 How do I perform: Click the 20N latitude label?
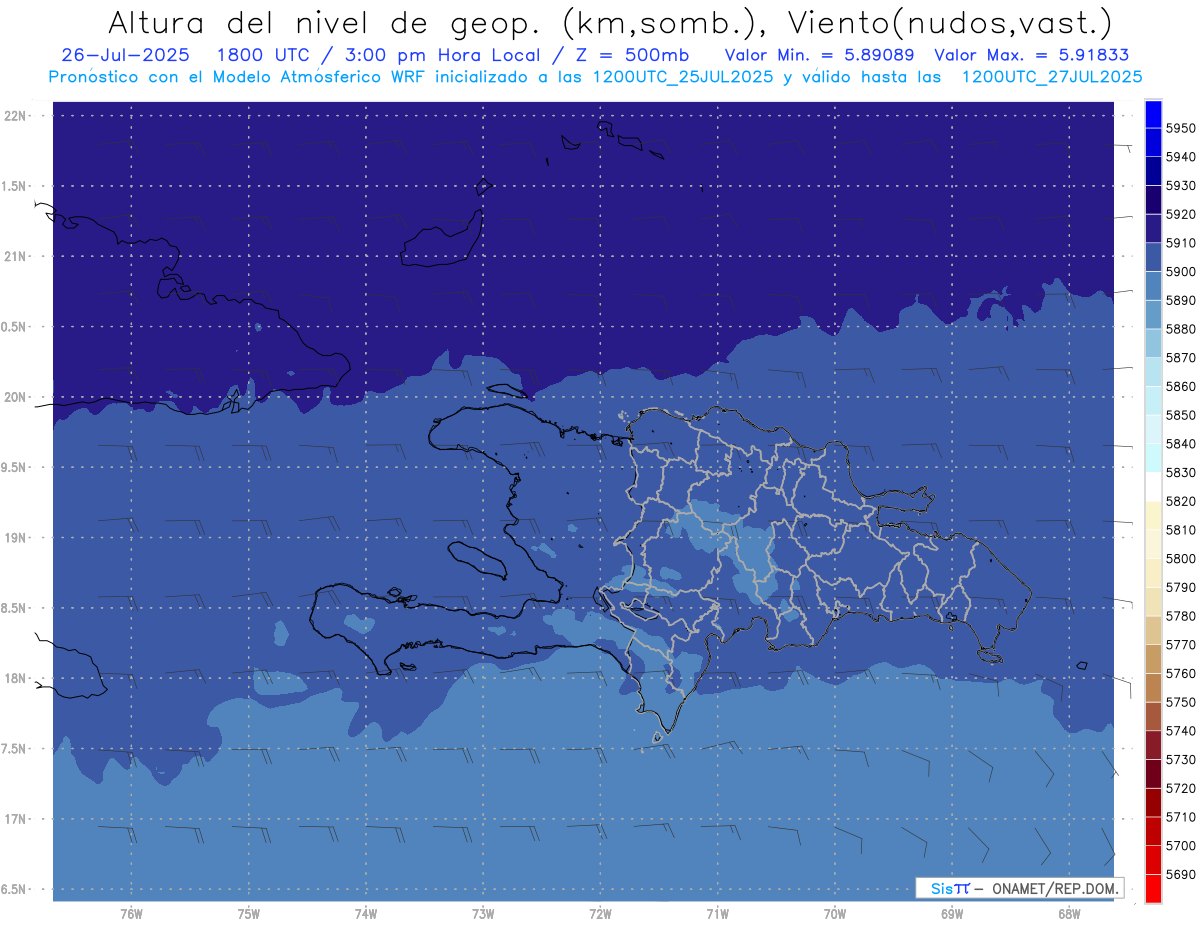tap(15, 397)
